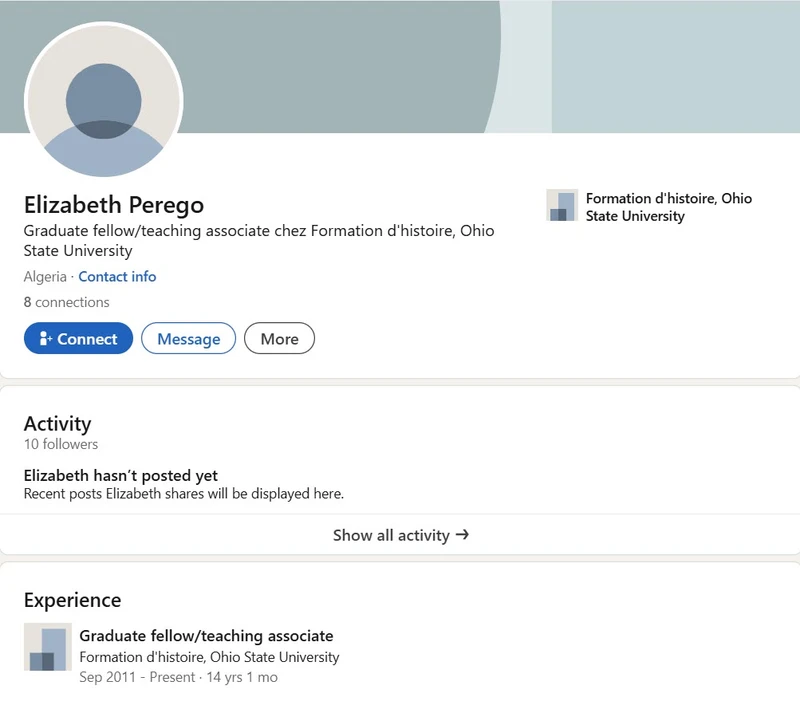Click the Activity section heading
800x701 pixels.
click(x=58, y=424)
